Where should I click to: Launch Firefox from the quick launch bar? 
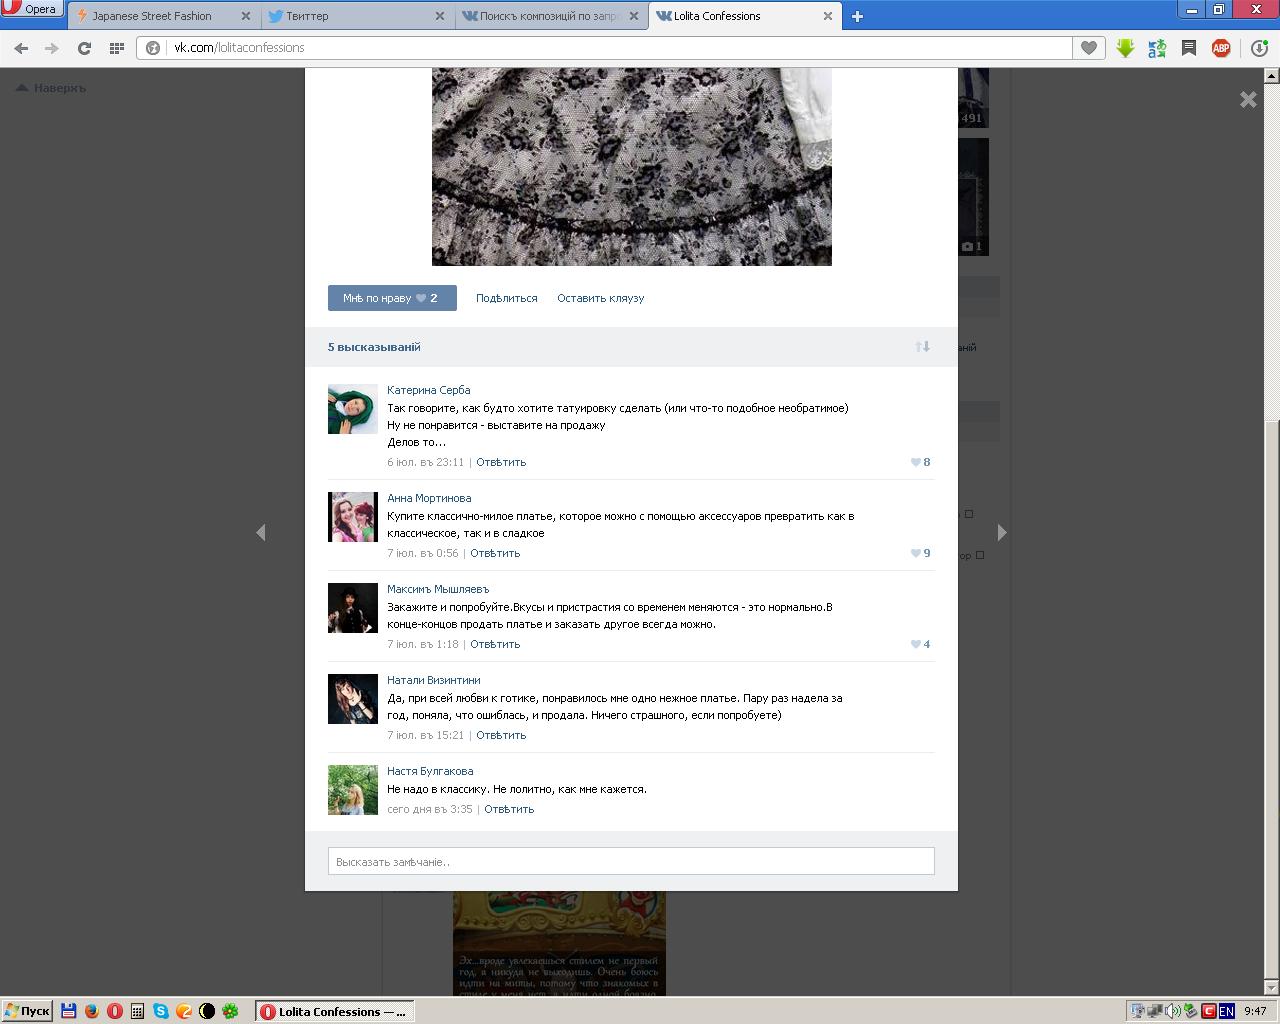coord(92,1011)
